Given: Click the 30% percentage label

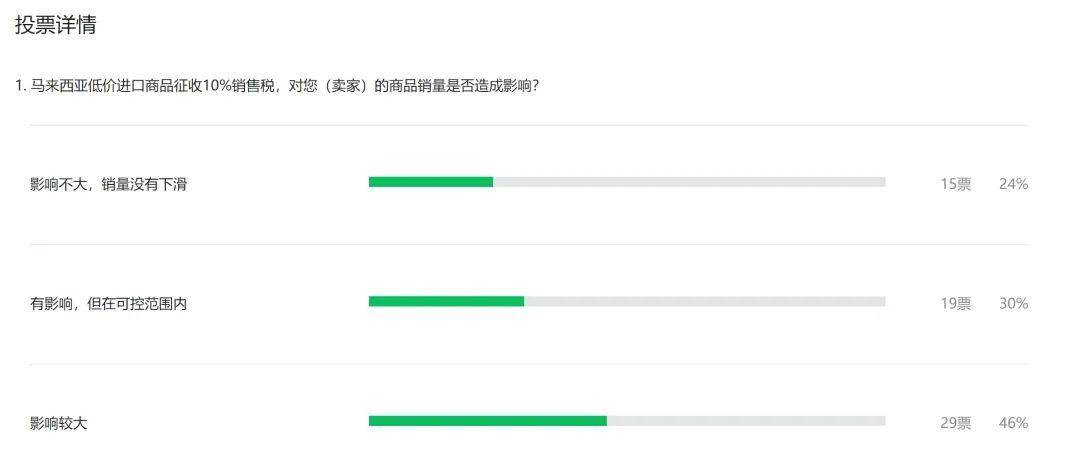Looking at the screenshot, I should [x=1013, y=303].
